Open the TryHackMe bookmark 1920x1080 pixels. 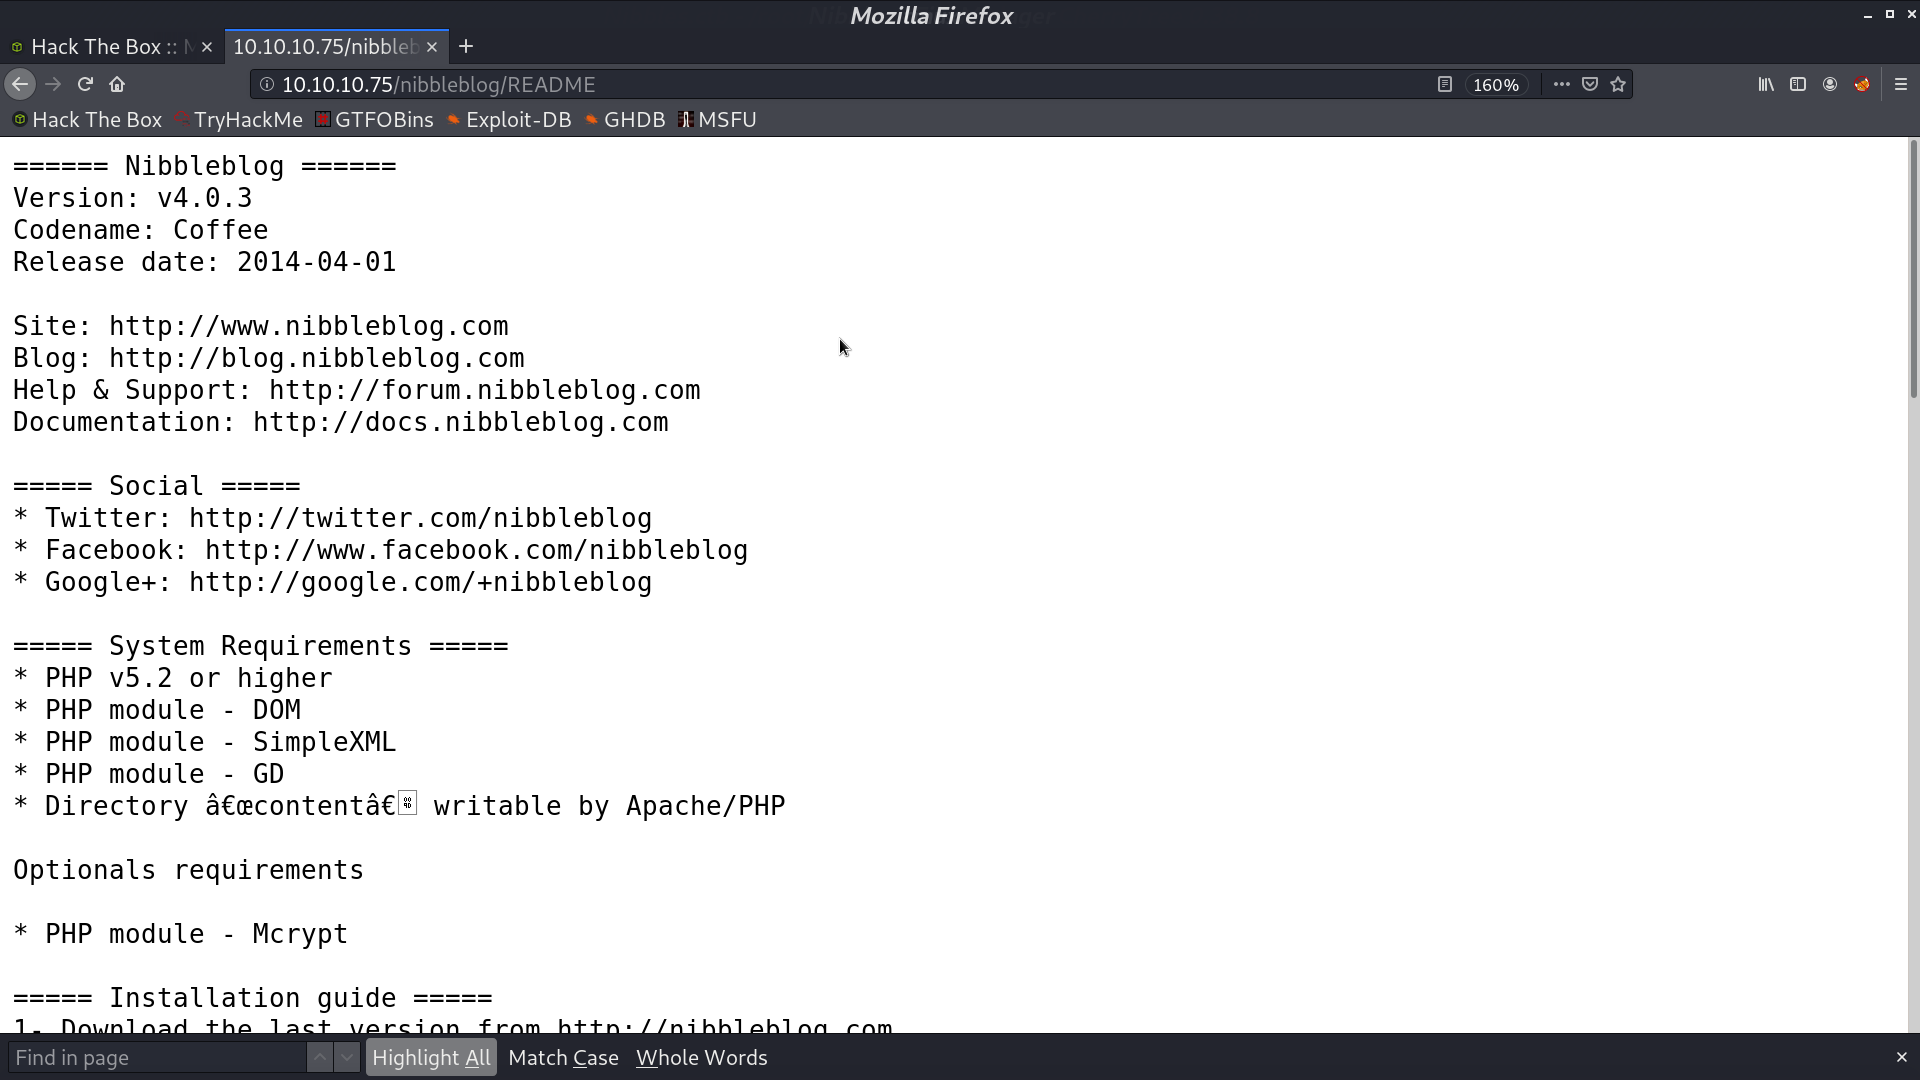point(239,120)
